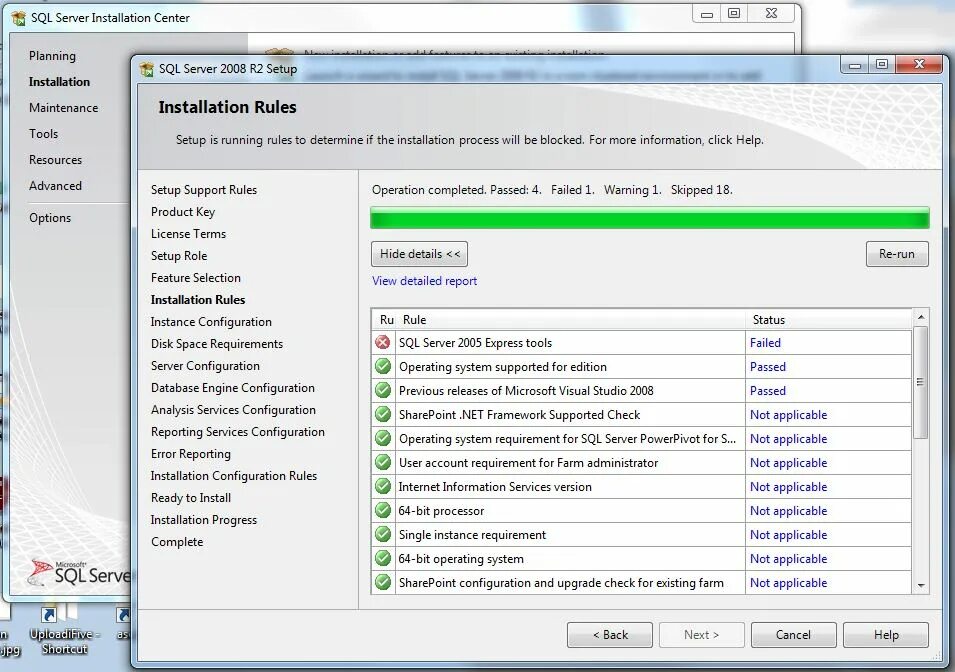
Task: Click the SQL Server 2005 Express tools rule name
Action: click(x=475, y=342)
